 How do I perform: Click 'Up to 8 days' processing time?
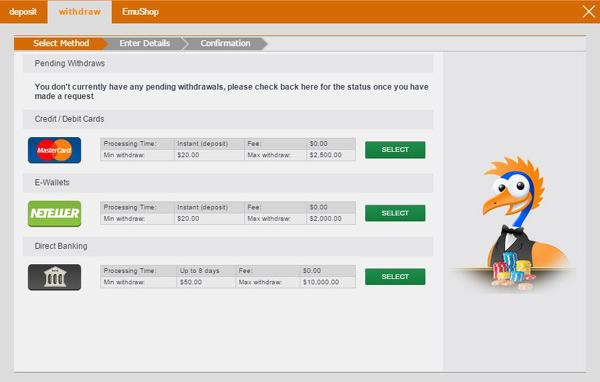[199, 271]
